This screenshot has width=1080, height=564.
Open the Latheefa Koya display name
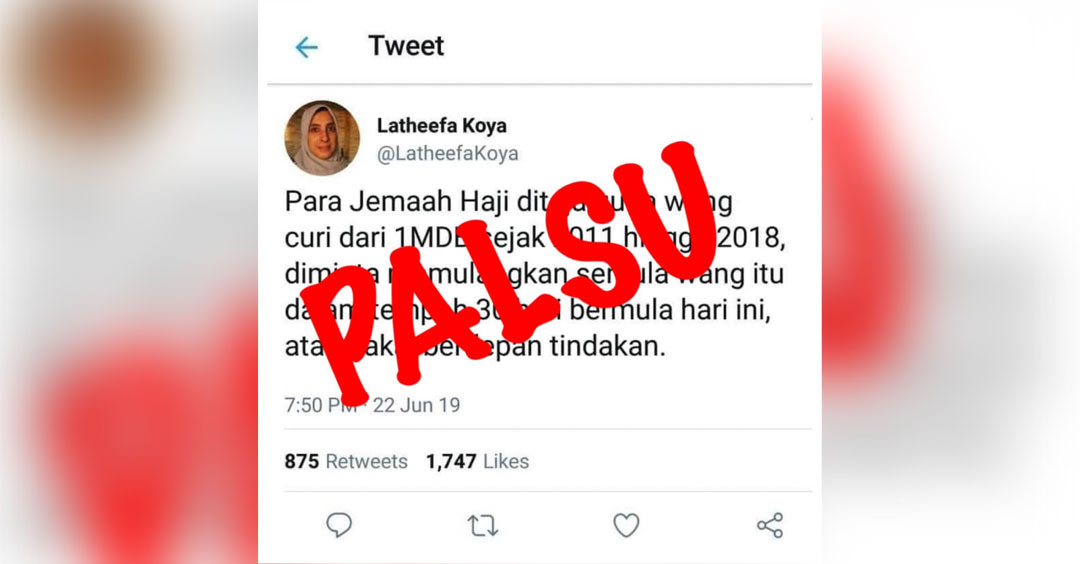pos(442,126)
